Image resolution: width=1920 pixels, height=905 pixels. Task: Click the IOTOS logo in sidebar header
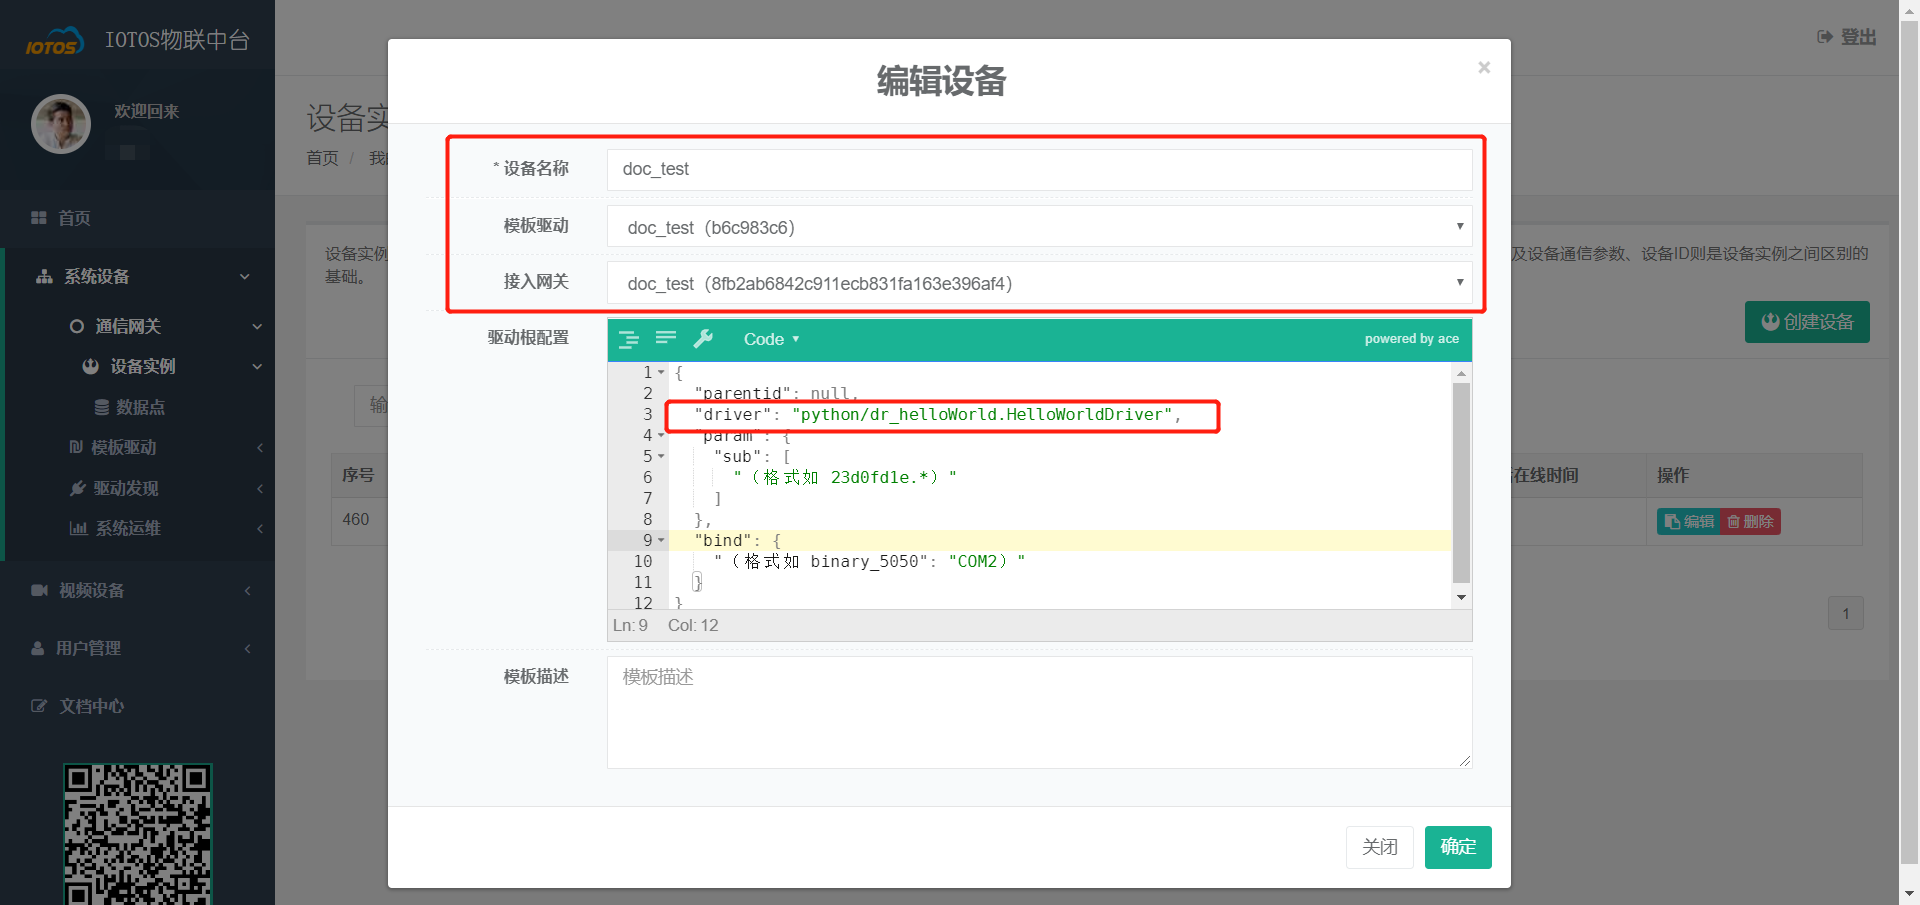[x=54, y=42]
